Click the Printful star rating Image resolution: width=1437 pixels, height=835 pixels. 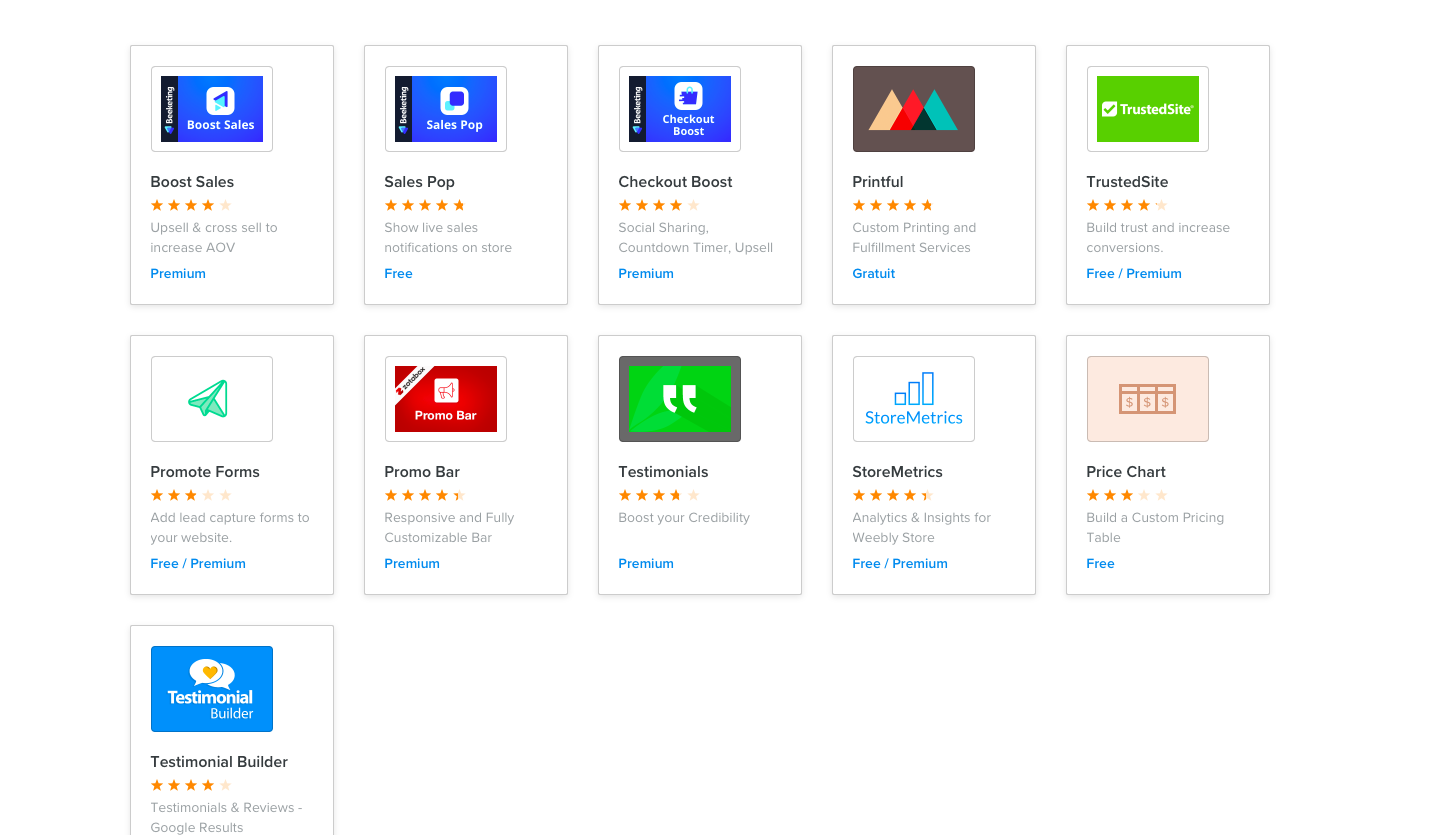coord(893,205)
